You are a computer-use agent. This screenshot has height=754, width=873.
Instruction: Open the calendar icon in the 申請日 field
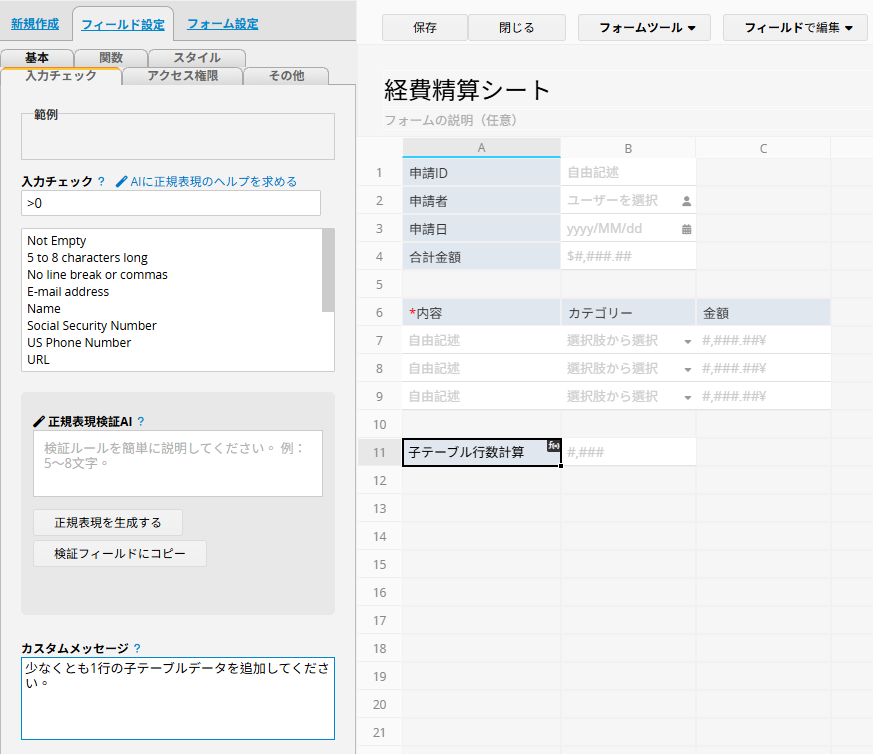coord(686,229)
